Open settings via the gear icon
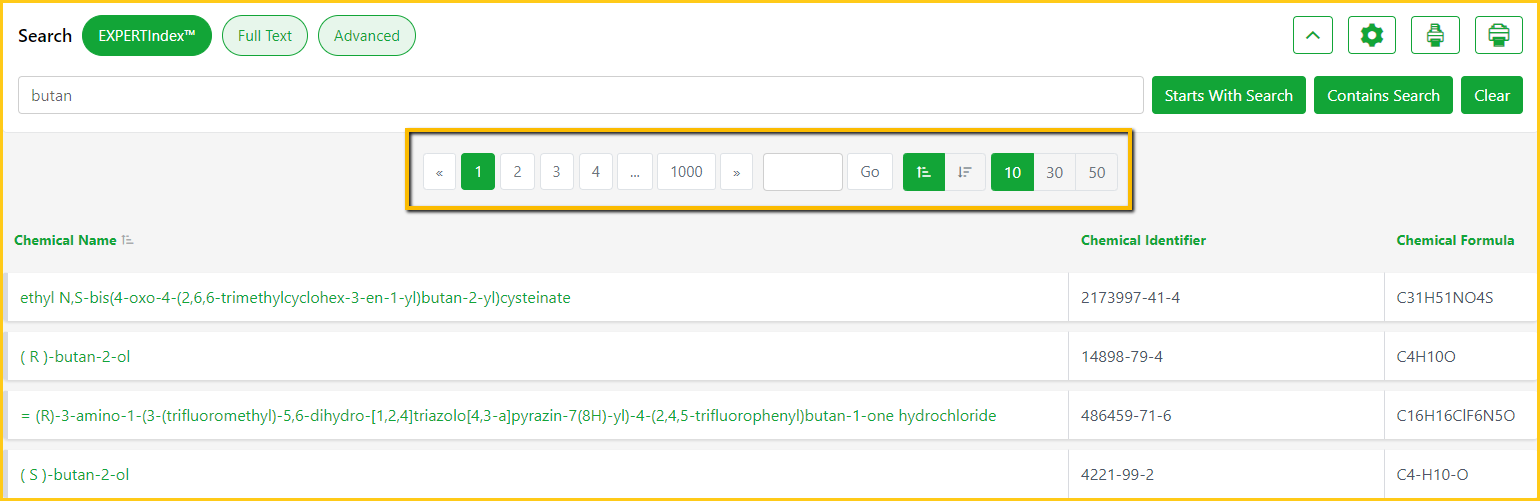Image resolution: width=1540 pixels, height=501 pixels. point(1372,36)
